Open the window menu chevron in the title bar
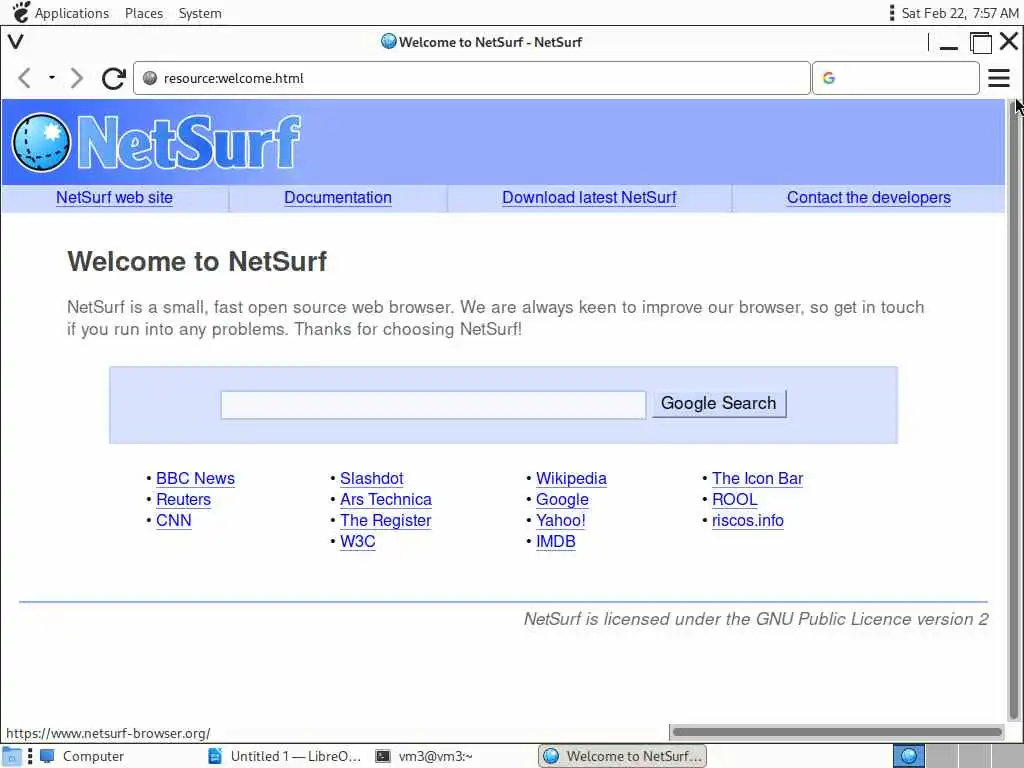This screenshot has width=1024, height=768. coord(16,42)
